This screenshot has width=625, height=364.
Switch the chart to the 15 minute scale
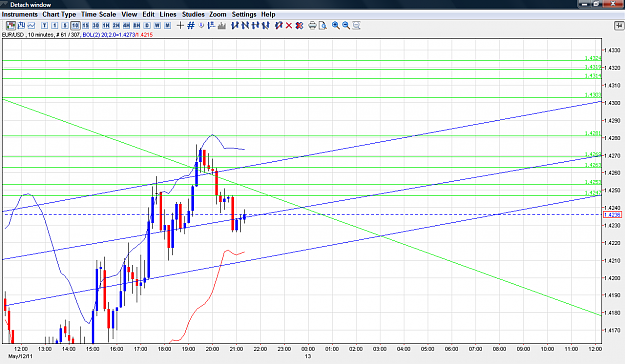[86, 26]
